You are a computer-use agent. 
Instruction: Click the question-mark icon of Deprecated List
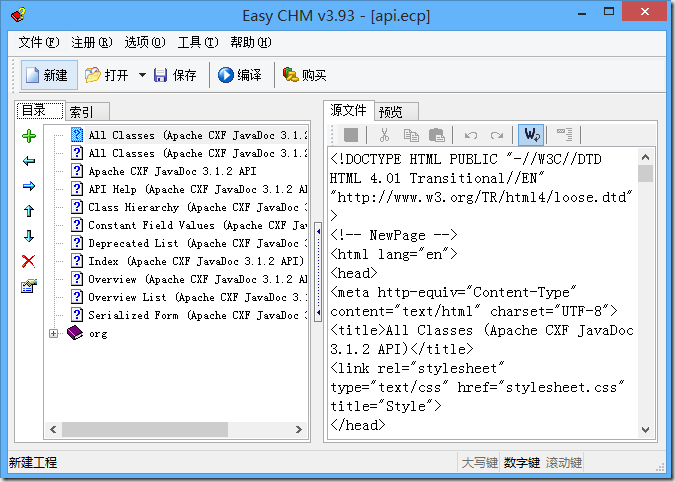pos(77,243)
